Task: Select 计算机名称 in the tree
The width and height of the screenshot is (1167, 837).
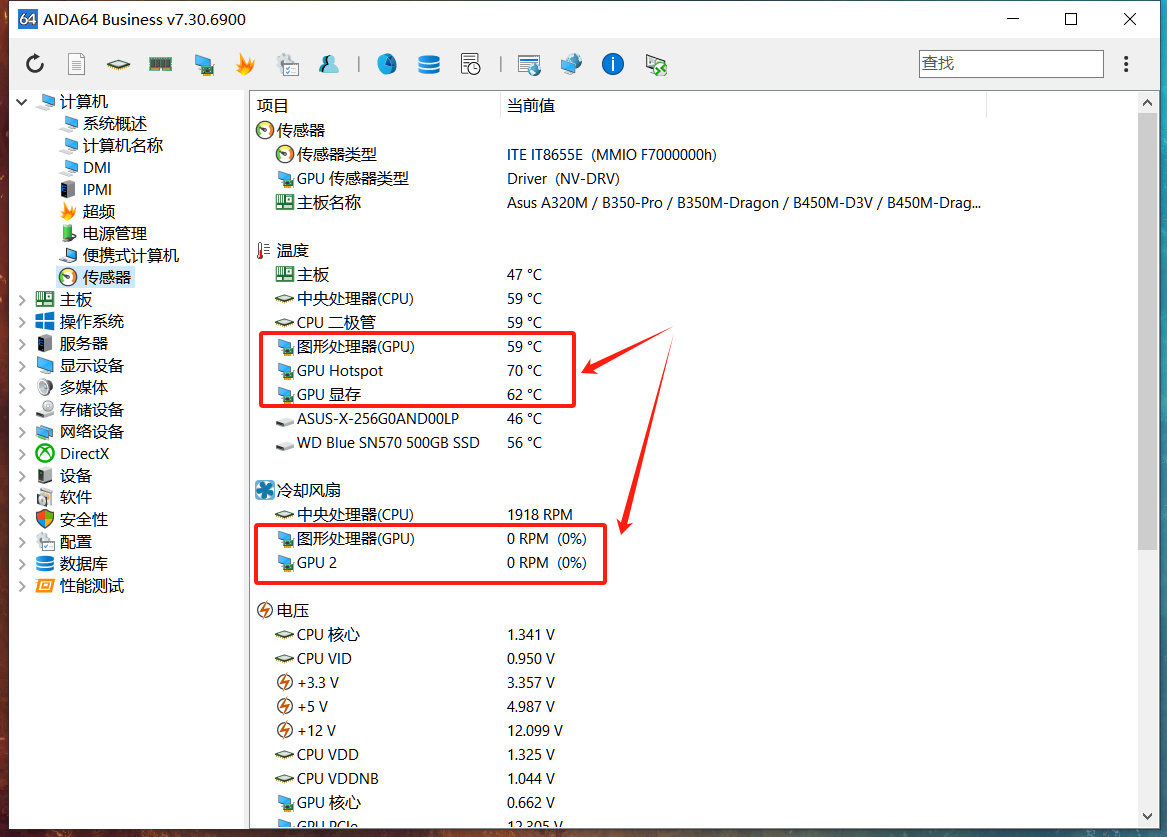Action: pos(123,146)
